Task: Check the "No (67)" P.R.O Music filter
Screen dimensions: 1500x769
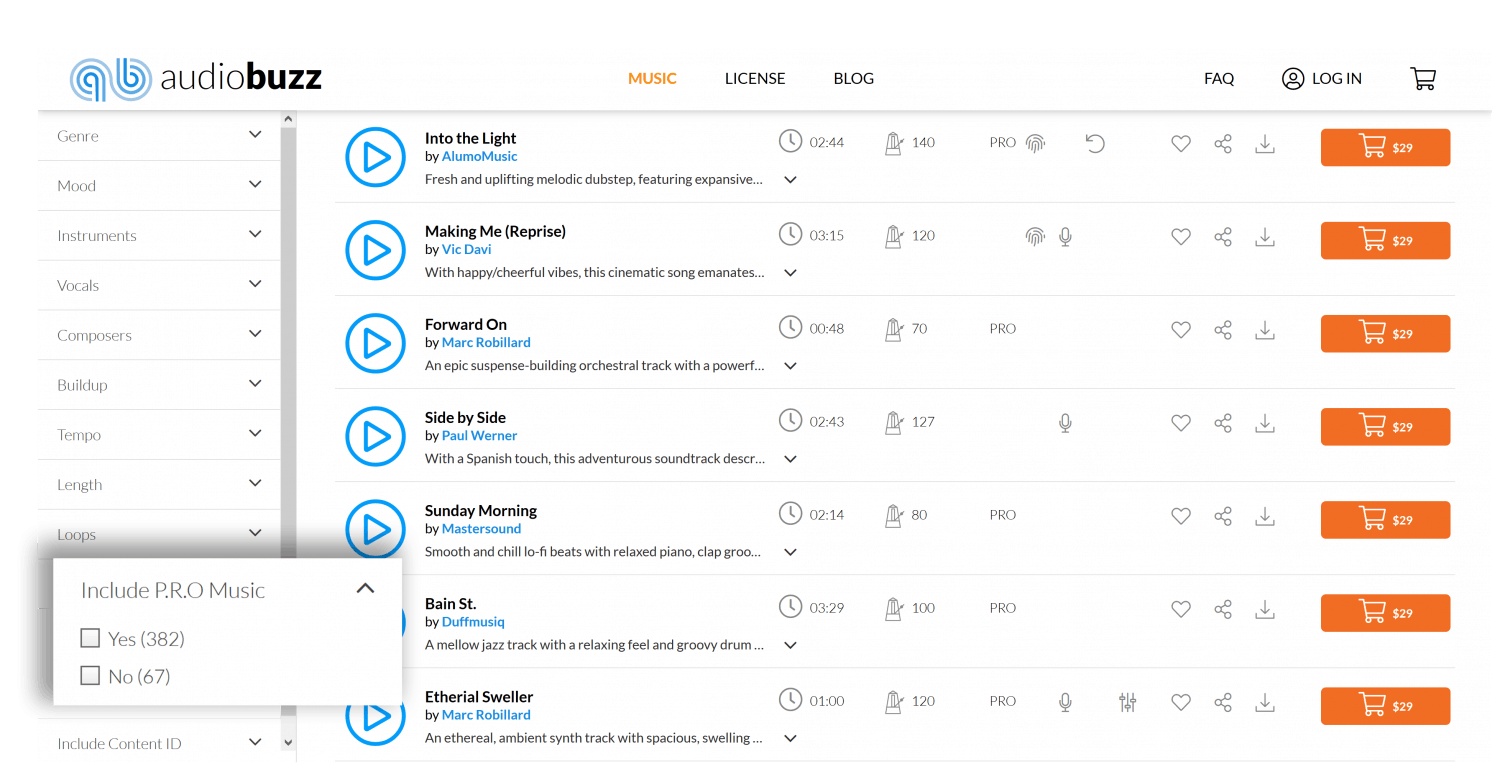Action: (90, 675)
